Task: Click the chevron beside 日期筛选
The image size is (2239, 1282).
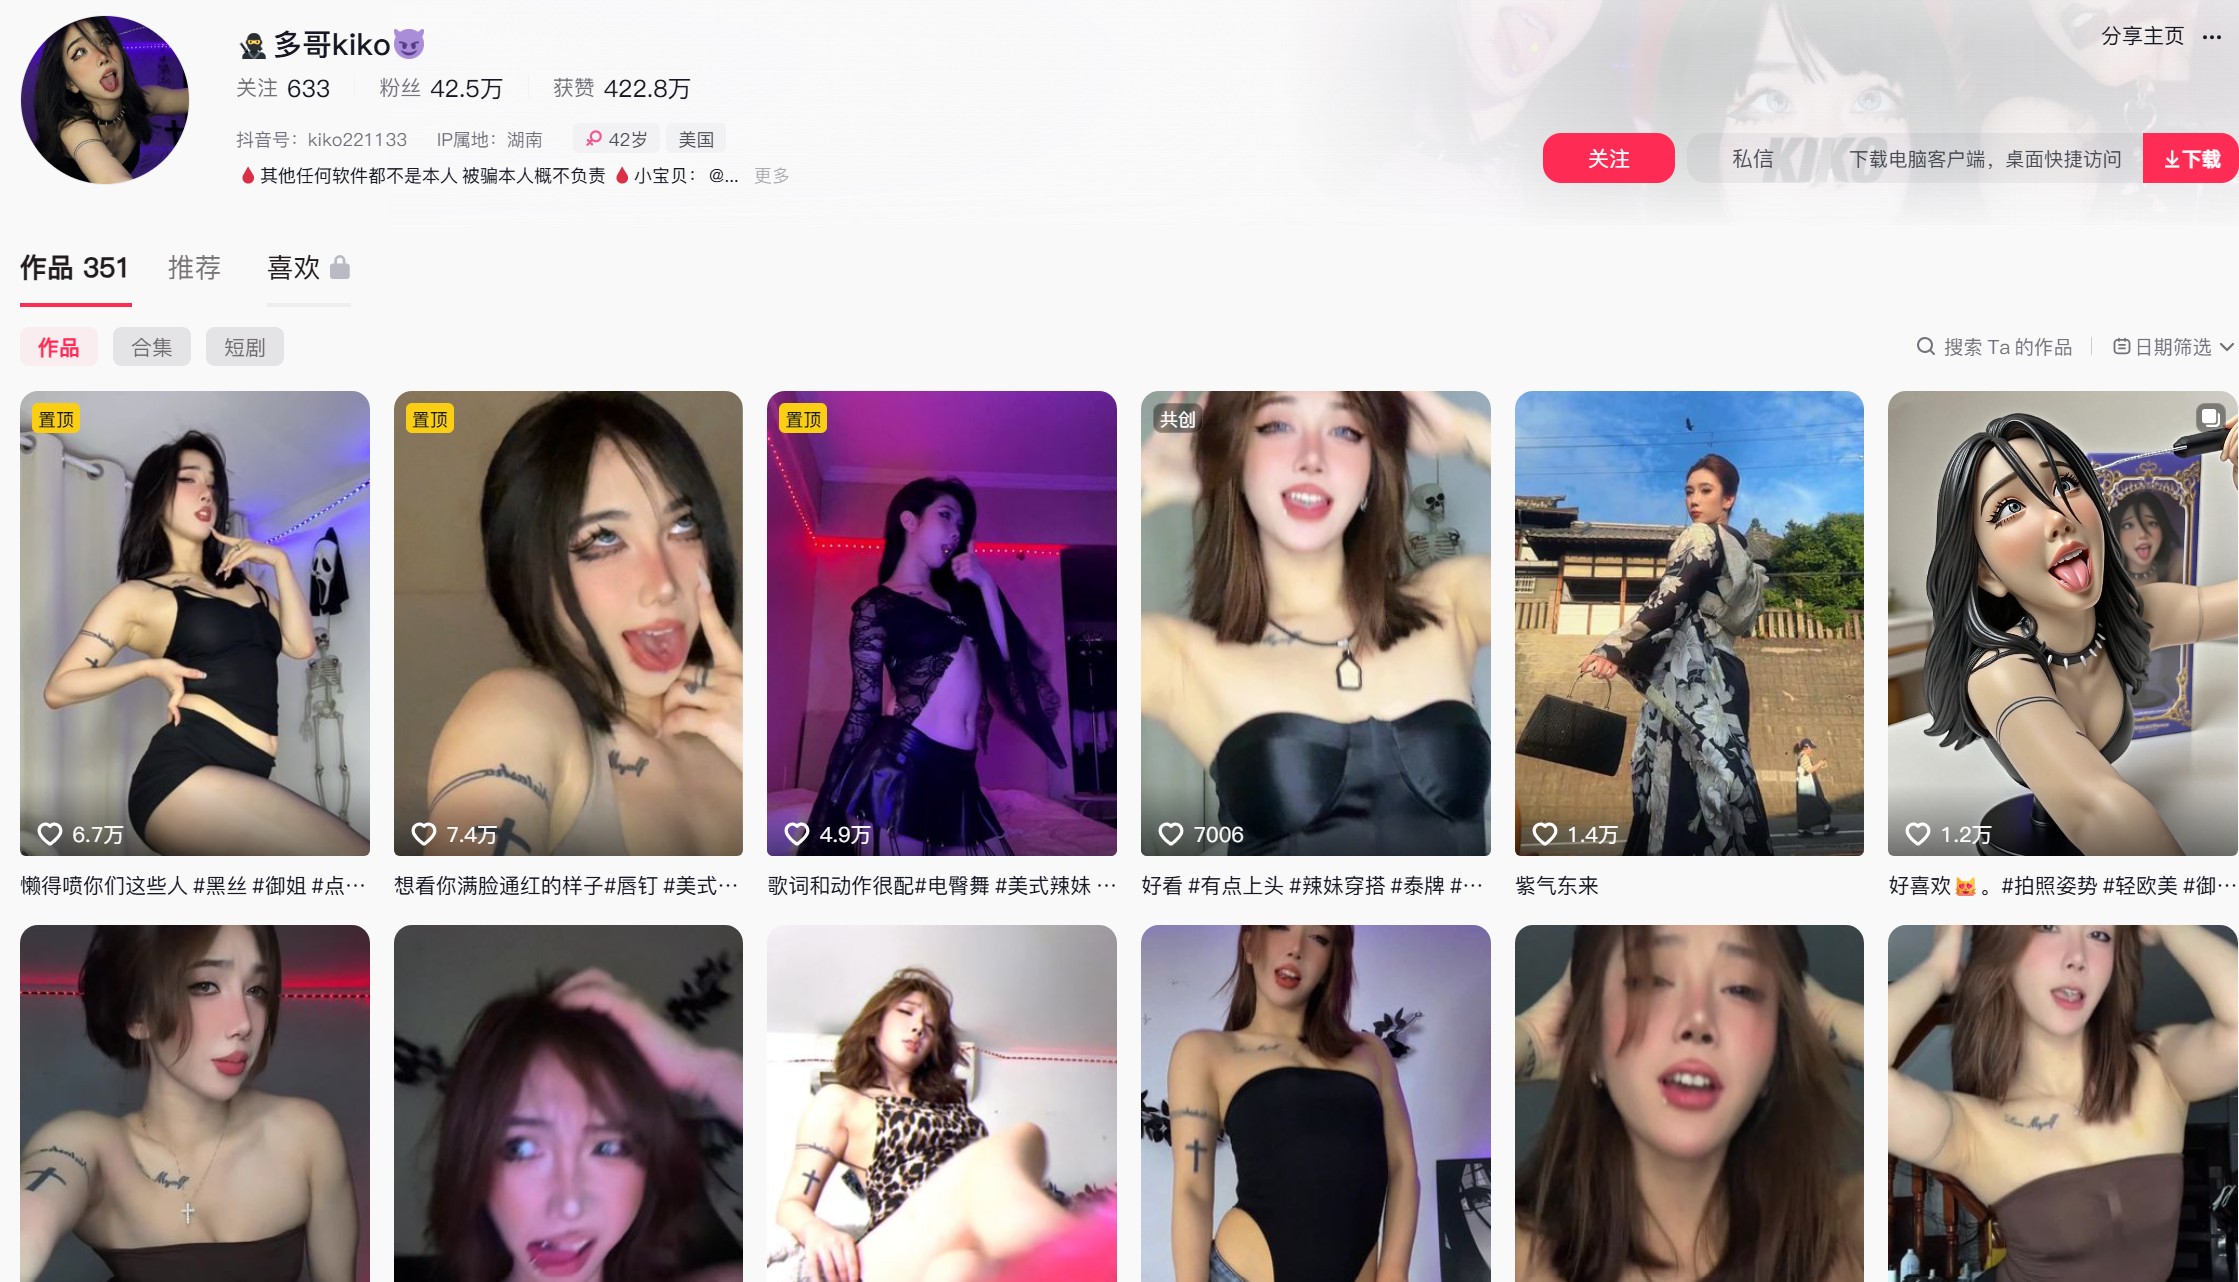Action: [x=2227, y=347]
